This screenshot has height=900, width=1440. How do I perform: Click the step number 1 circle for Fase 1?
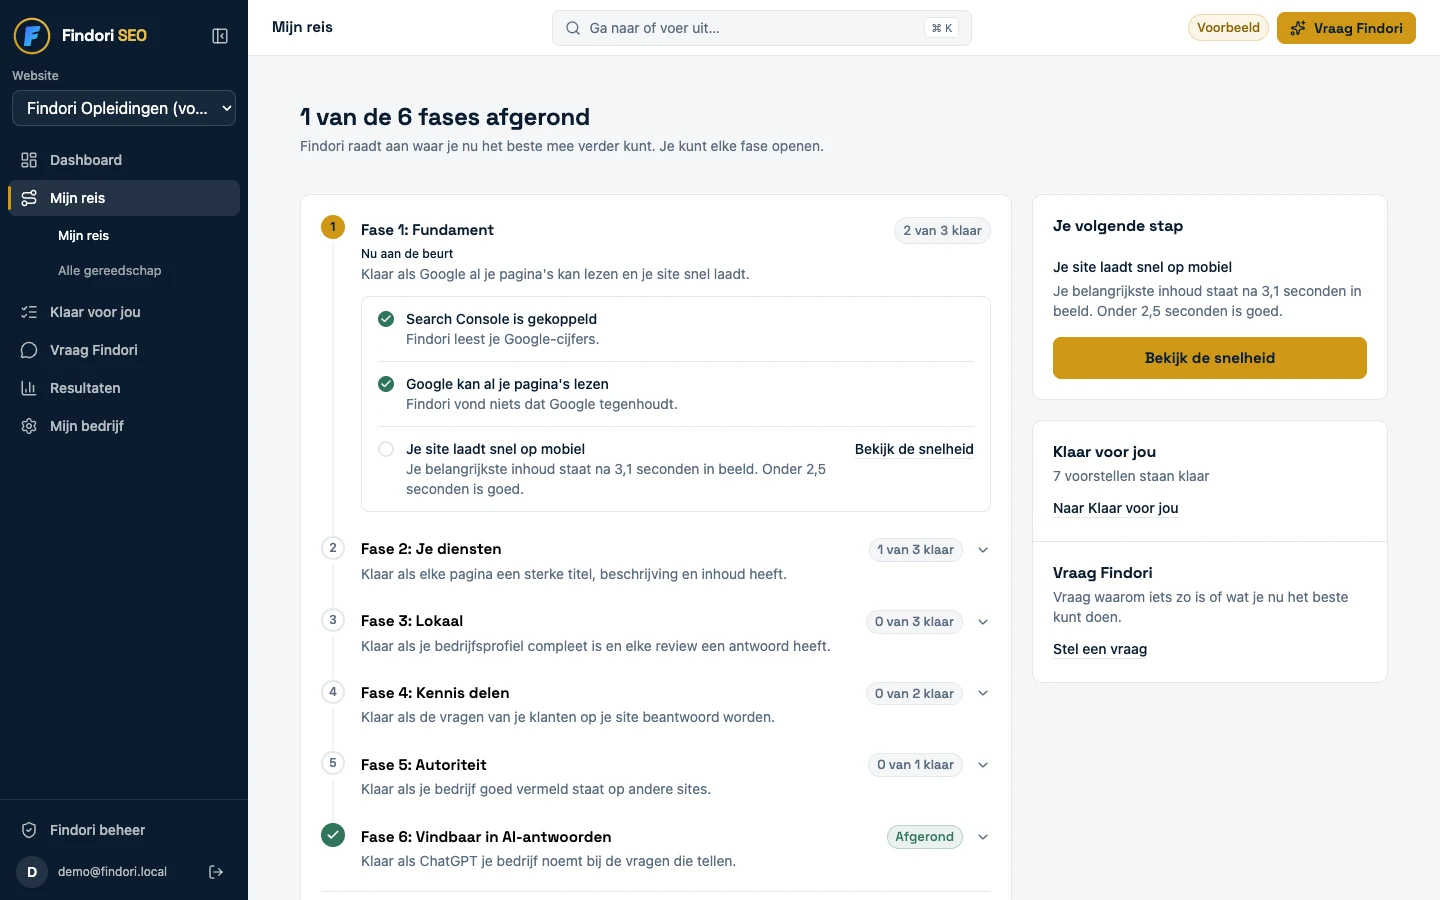[x=333, y=227]
